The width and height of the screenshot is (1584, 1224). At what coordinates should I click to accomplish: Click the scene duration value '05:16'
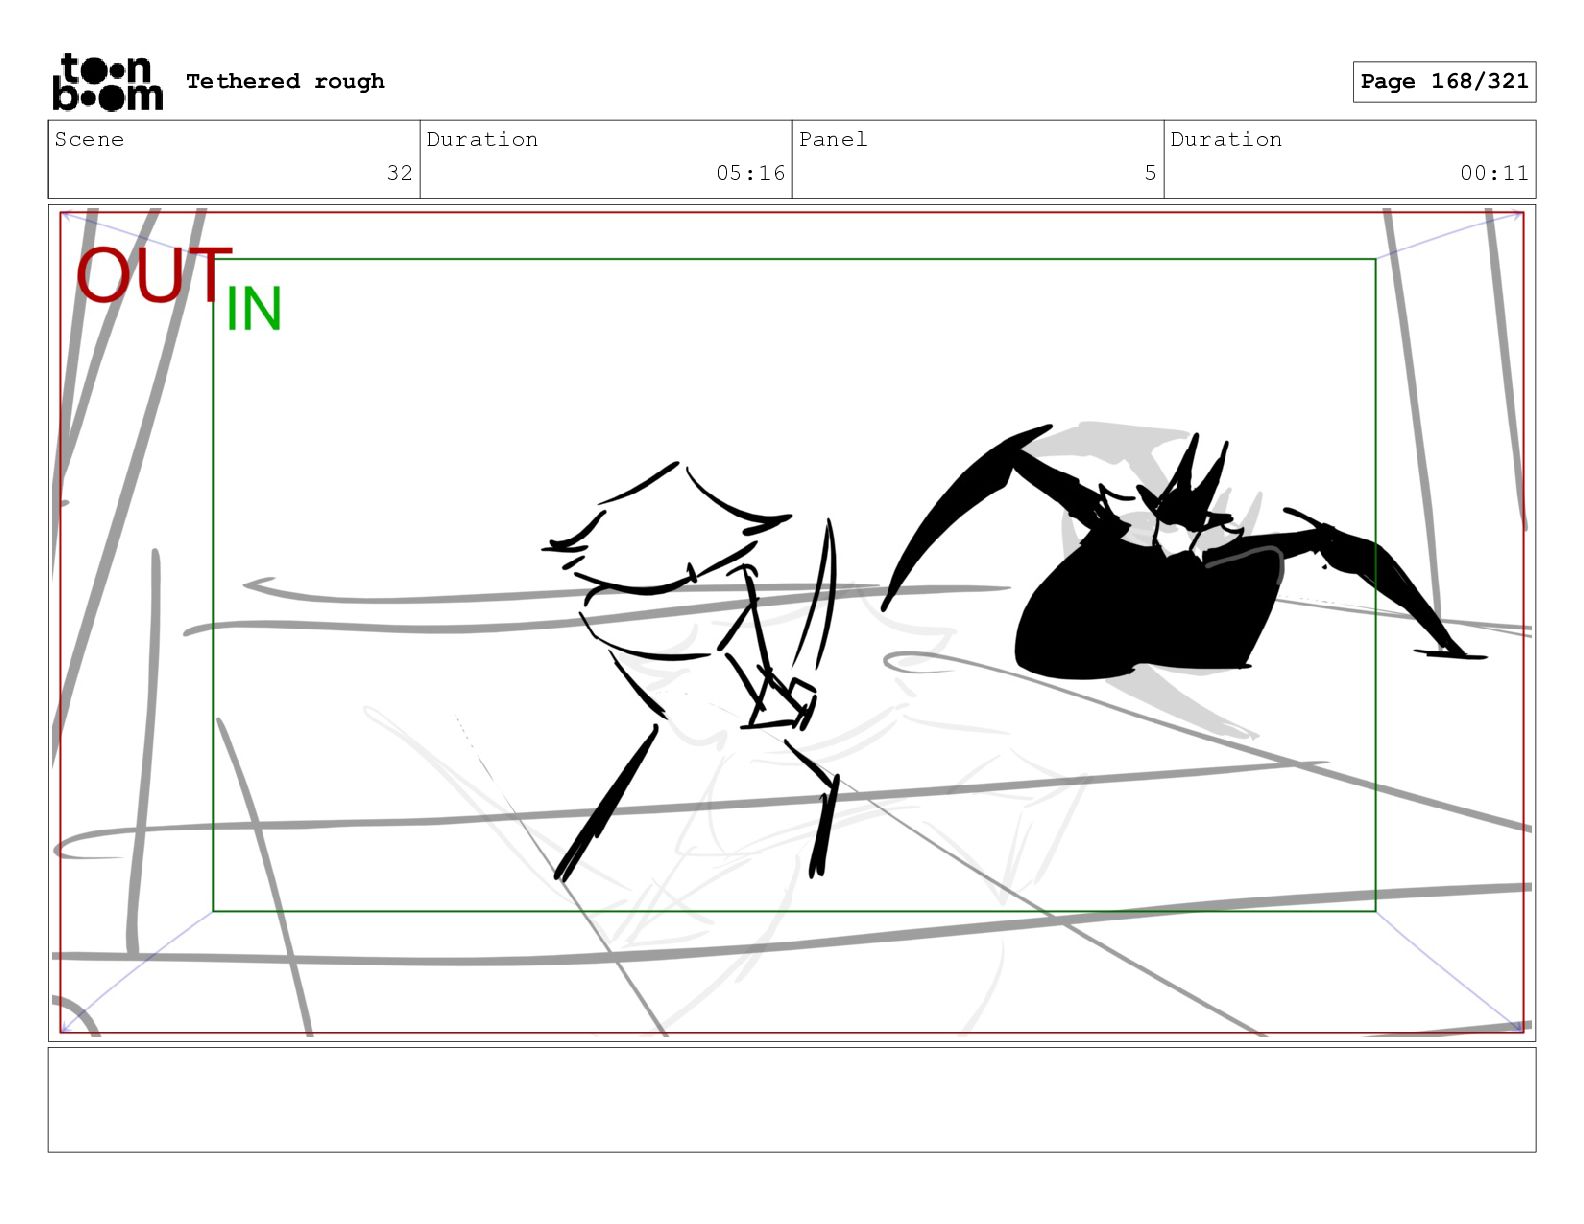[x=750, y=173]
